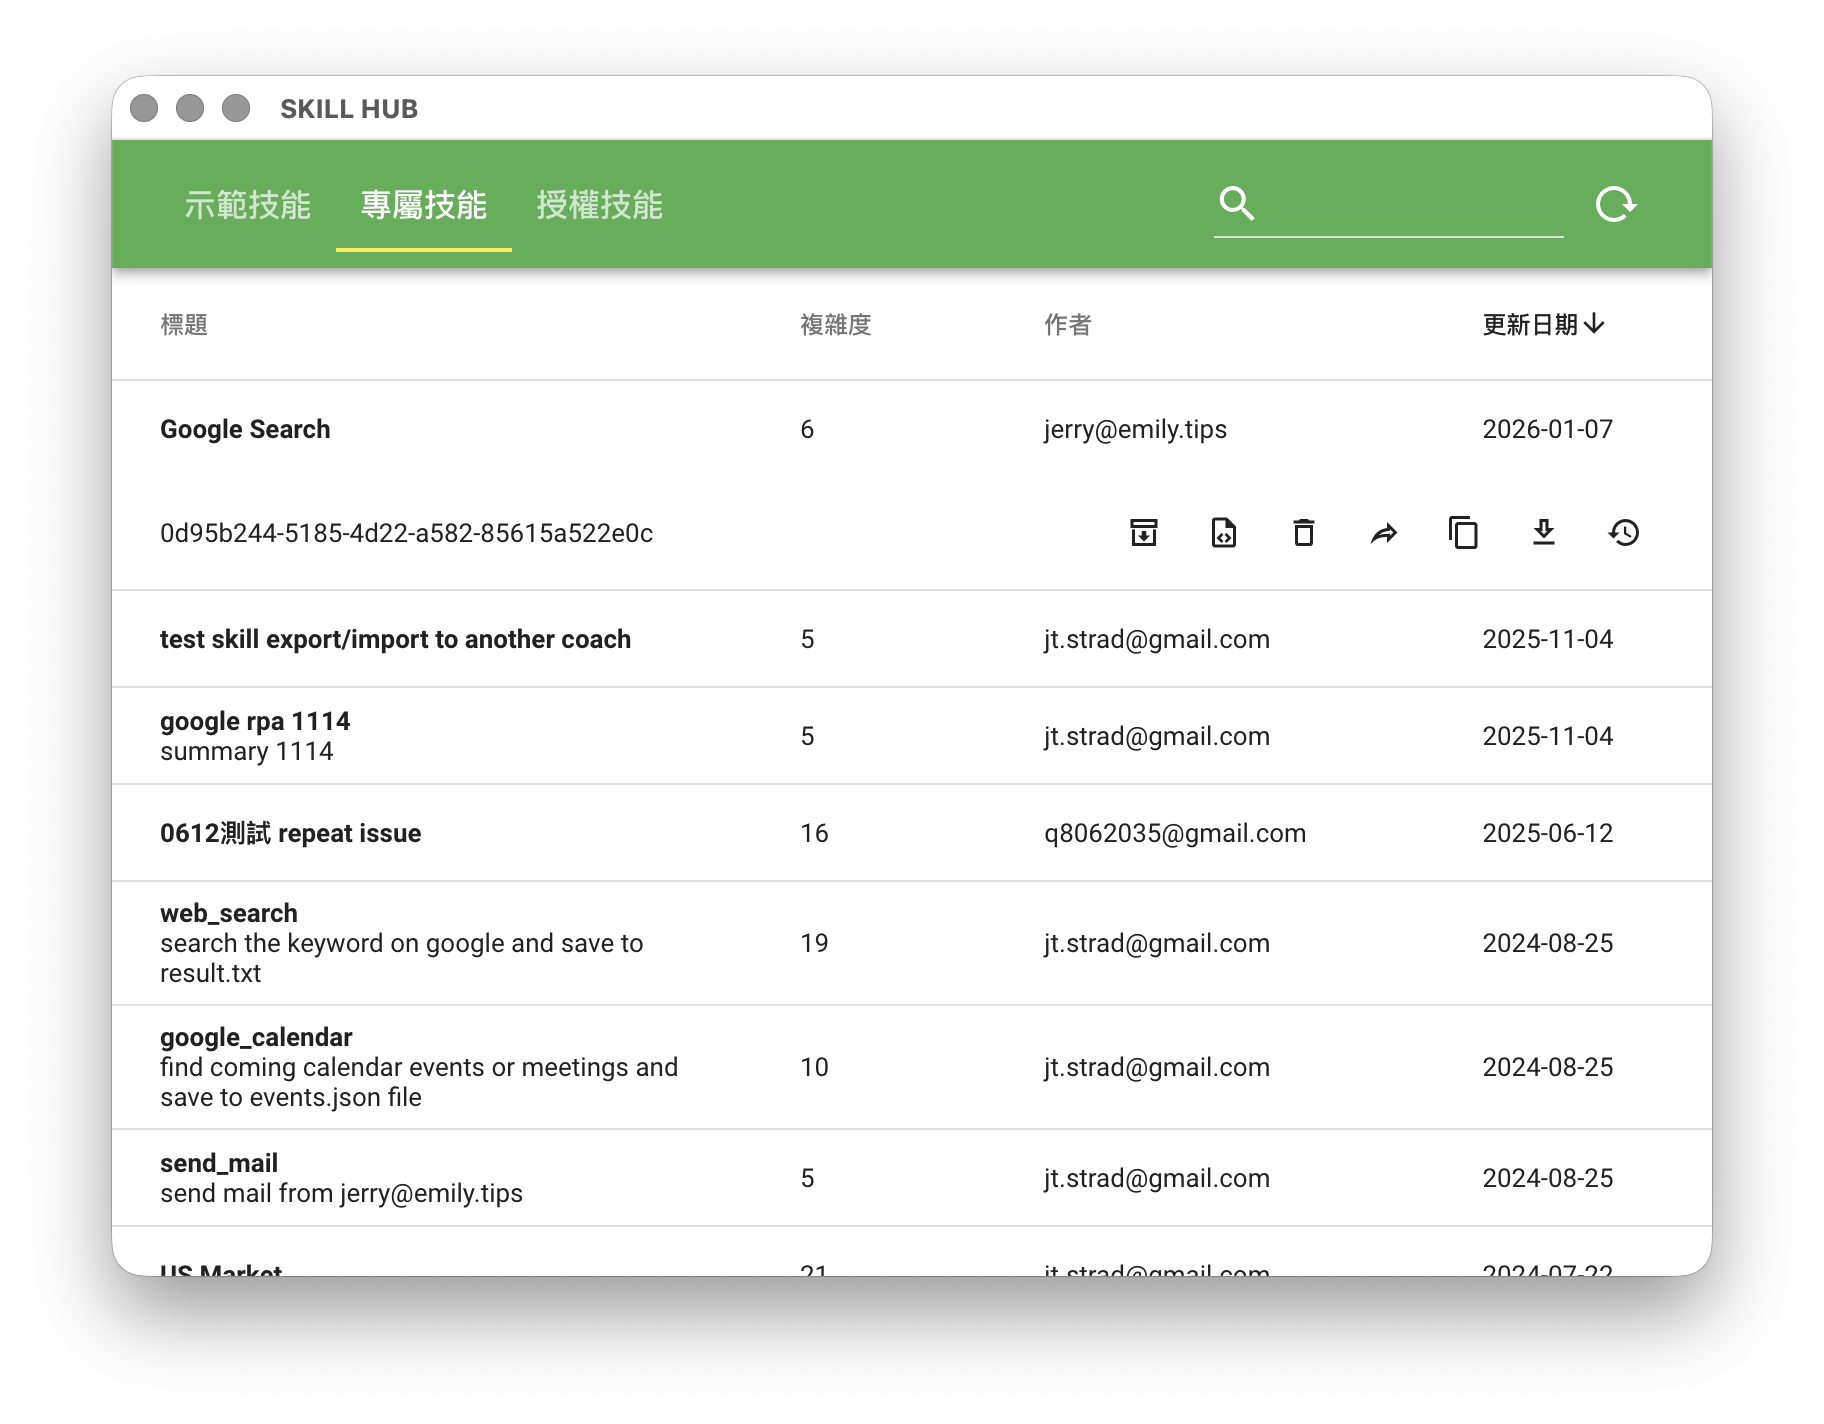Click the magnifier search icon
The width and height of the screenshot is (1824, 1424).
[x=1237, y=204]
